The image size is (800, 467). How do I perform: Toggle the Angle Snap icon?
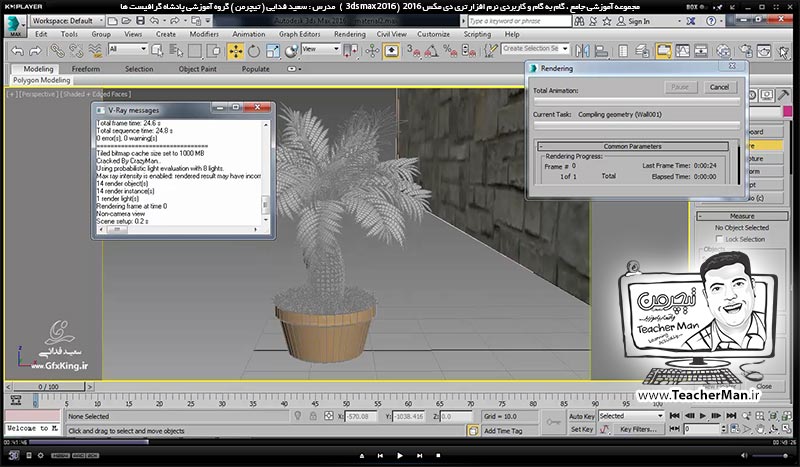431,51
